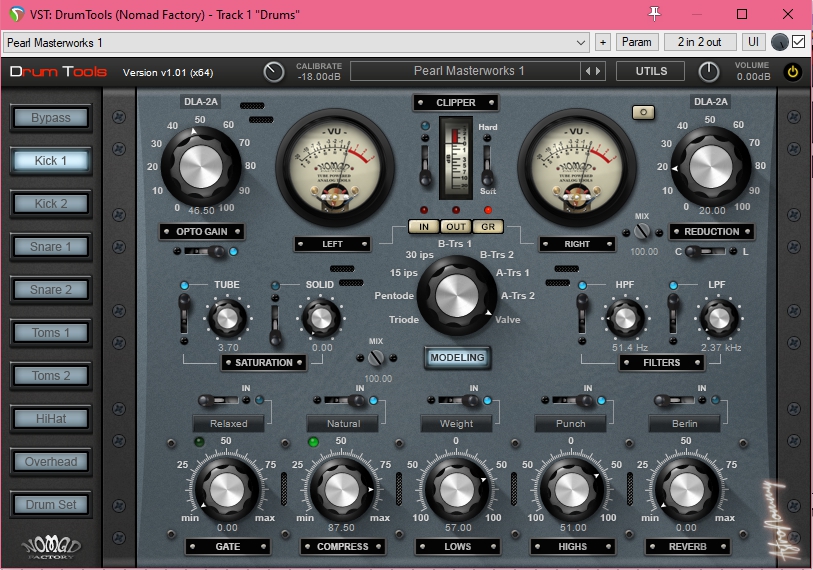The height and width of the screenshot is (570, 813).
Task: Click the REVERB knob
Action: 687,489
